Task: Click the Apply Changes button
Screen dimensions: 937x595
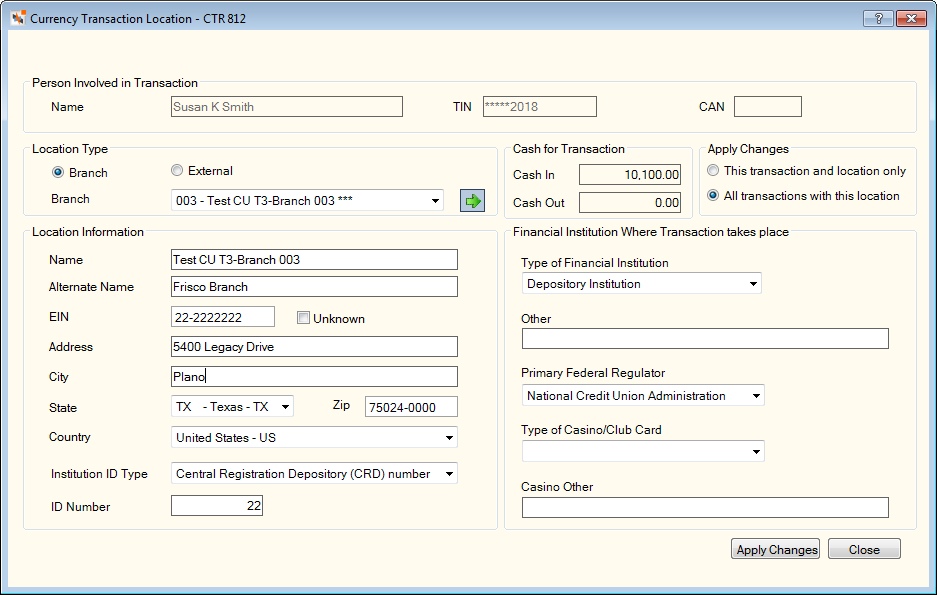Action: 776,549
